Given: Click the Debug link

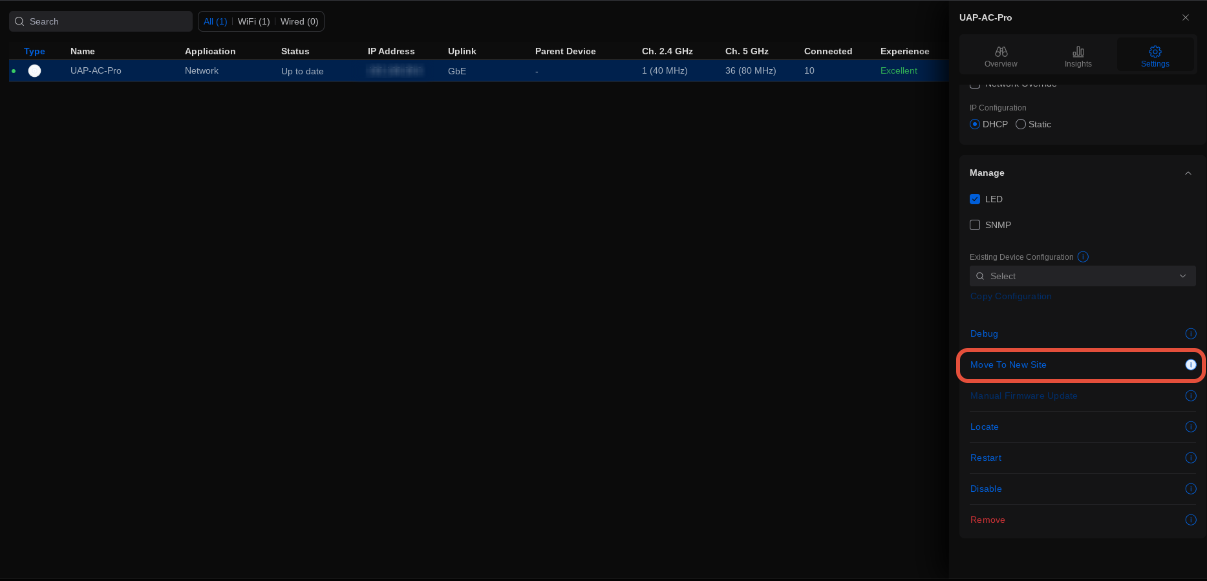Looking at the screenshot, I should click(x=984, y=334).
